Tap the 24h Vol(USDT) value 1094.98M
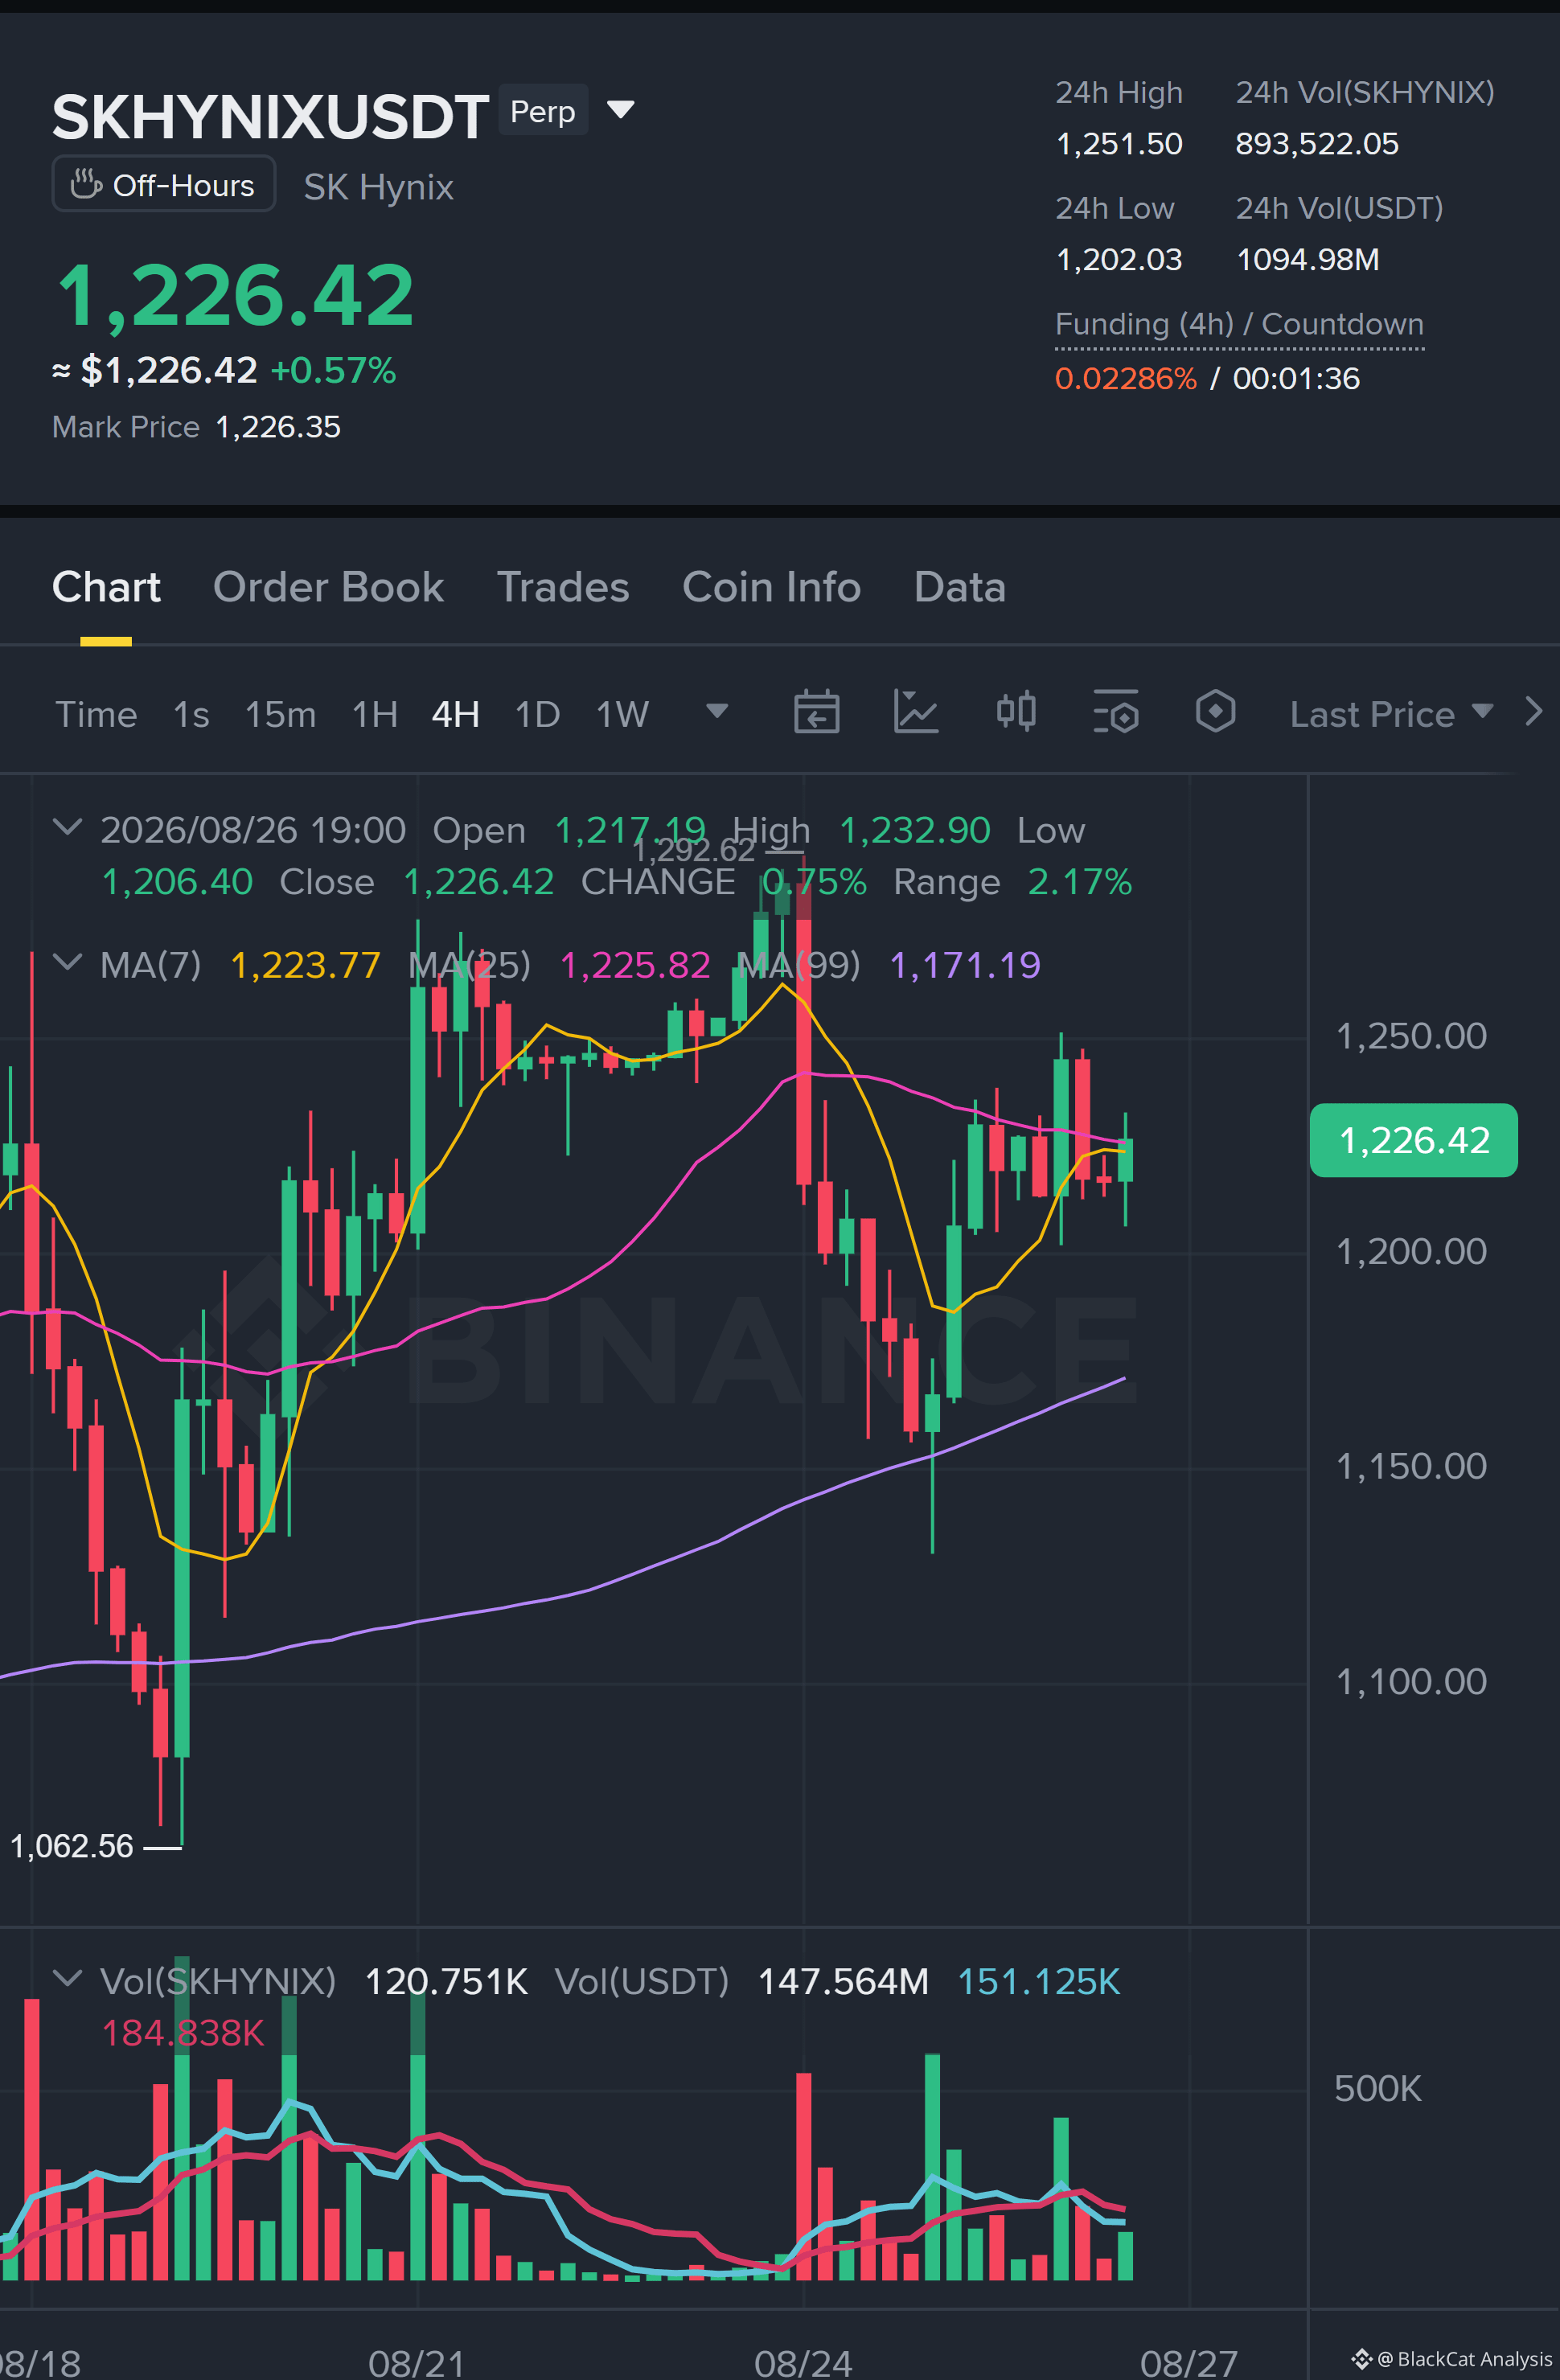This screenshot has height=2380, width=1560. coord(1308,260)
